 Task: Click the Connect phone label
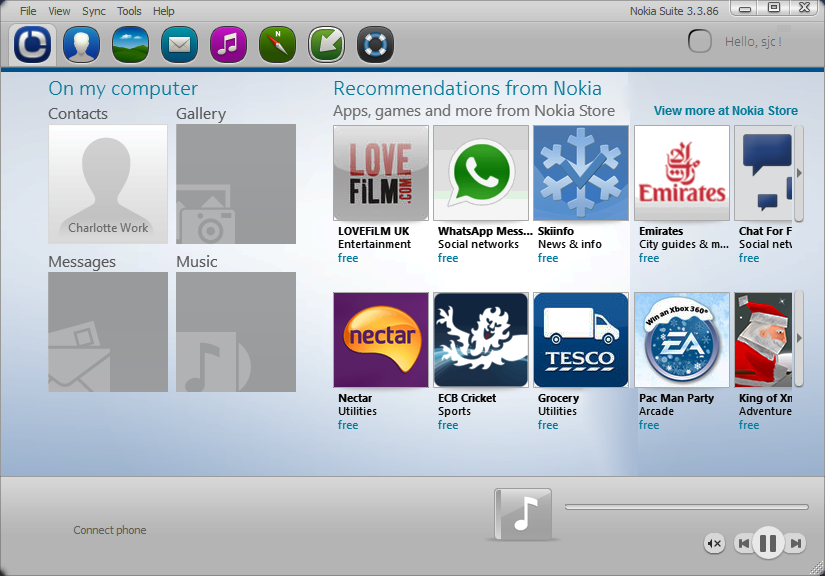[109, 530]
